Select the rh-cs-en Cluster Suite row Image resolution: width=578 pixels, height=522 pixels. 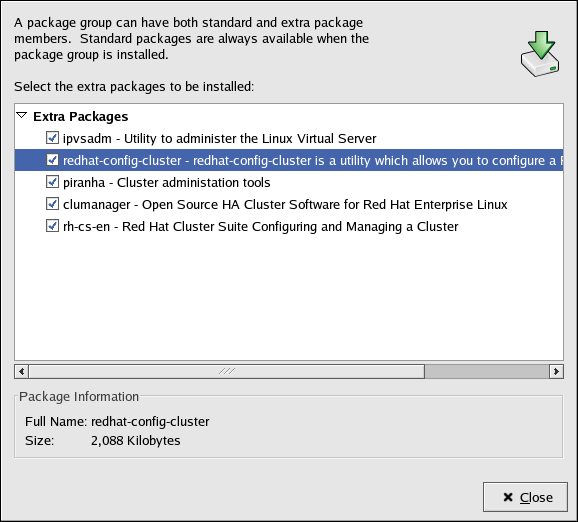[289, 226]
